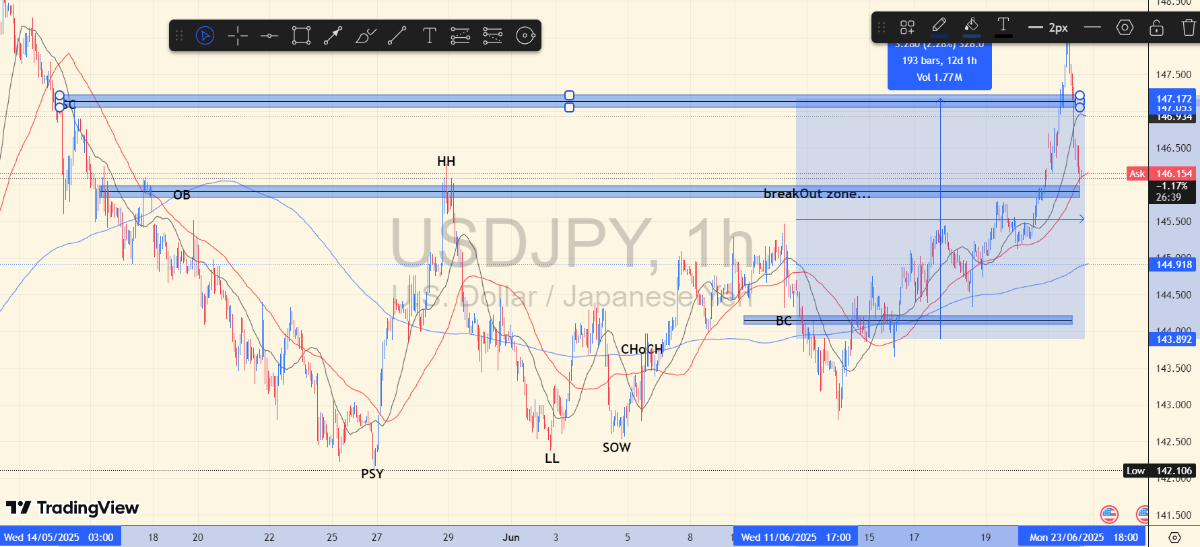This screenshot has width=1200, height=547.
Task: Open the background fill color picker
Action: (x=971, y=27)
